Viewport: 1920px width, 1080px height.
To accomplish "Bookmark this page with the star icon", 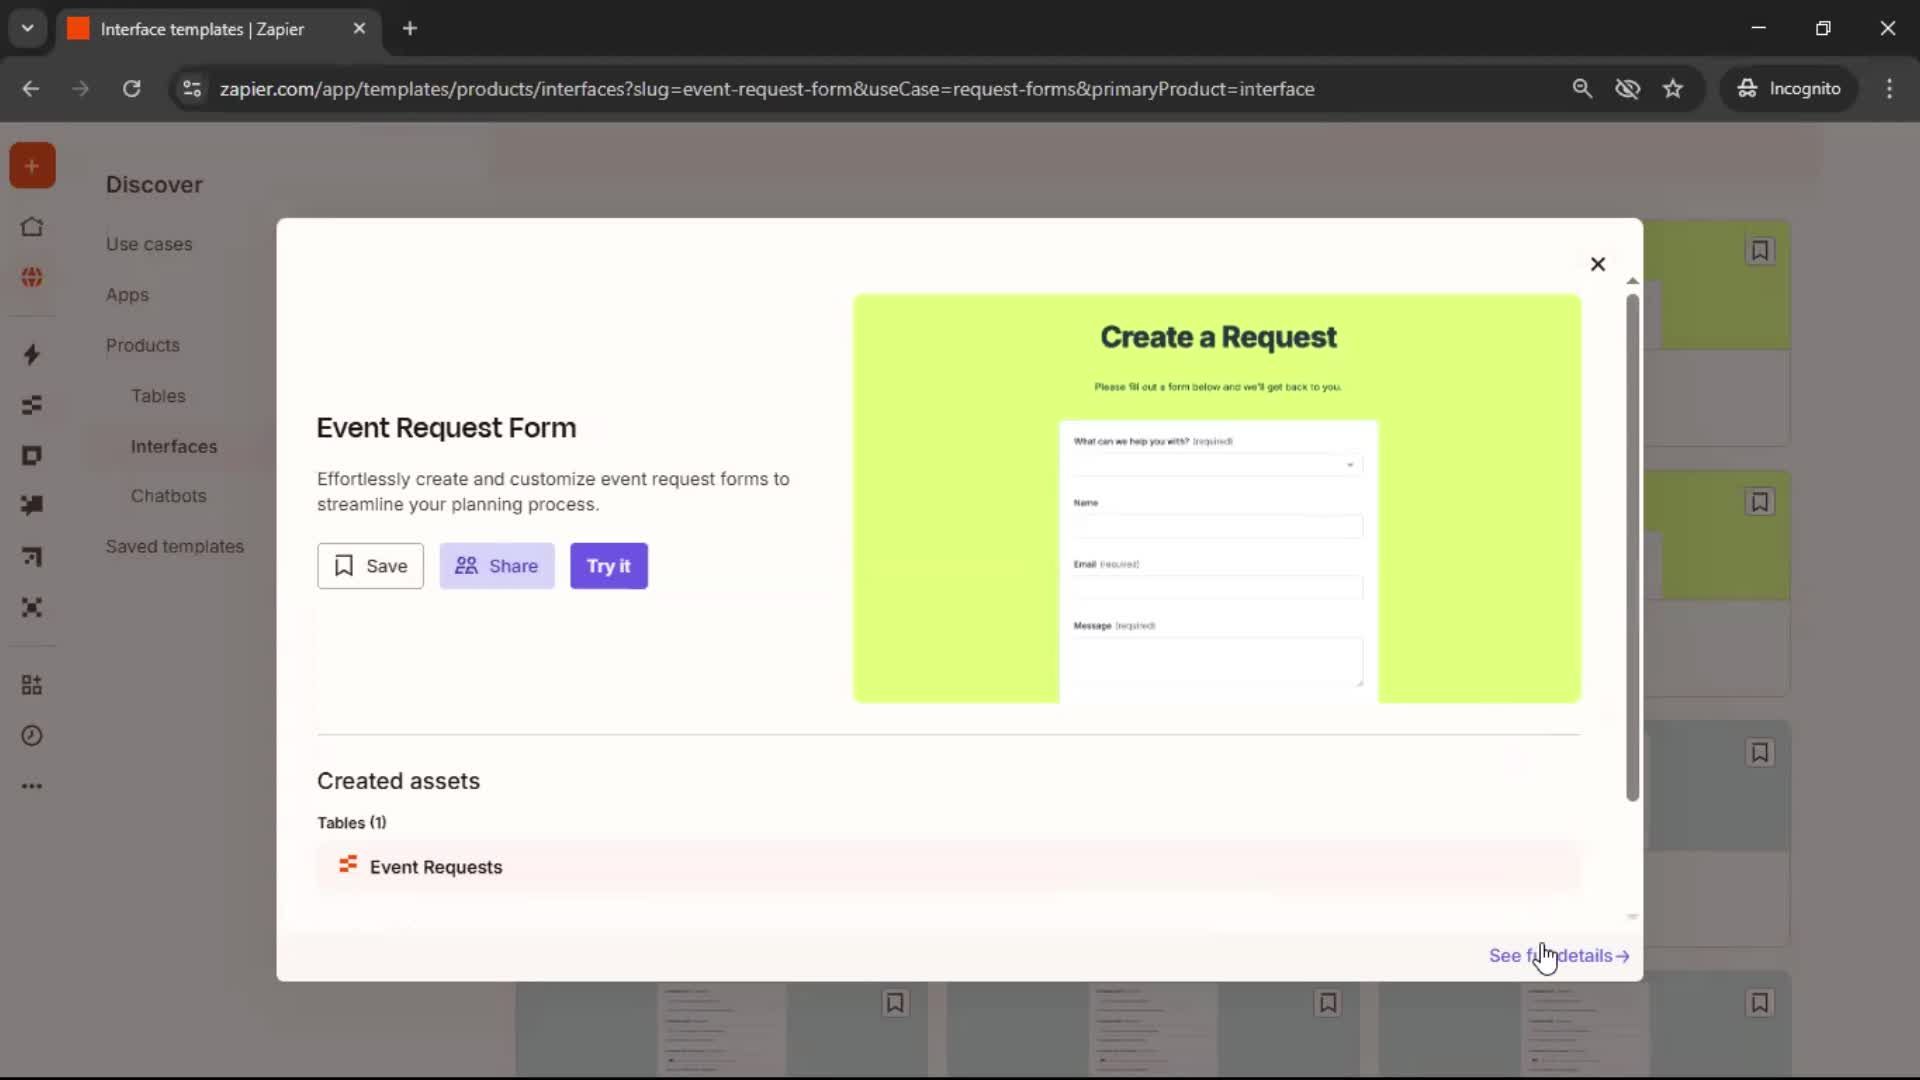I will [x=1673, y=89].
